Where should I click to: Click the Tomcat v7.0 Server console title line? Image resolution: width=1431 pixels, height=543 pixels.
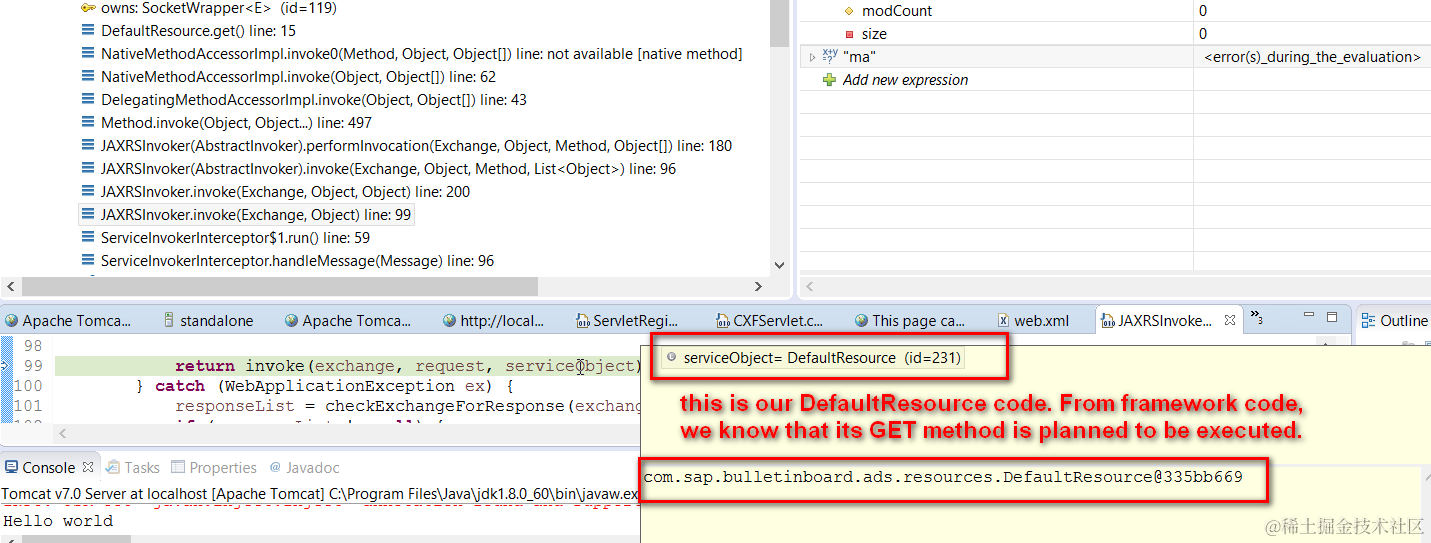click(320, 494)
